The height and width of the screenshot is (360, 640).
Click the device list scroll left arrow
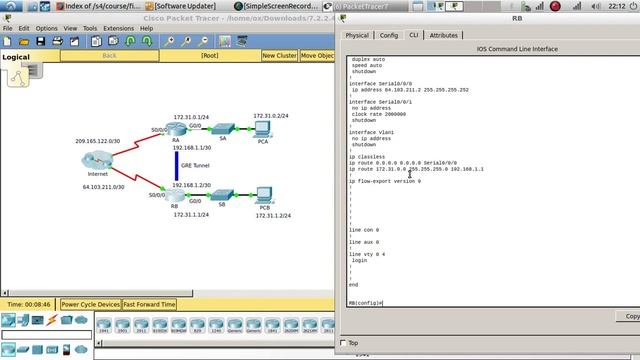[98, 343]
